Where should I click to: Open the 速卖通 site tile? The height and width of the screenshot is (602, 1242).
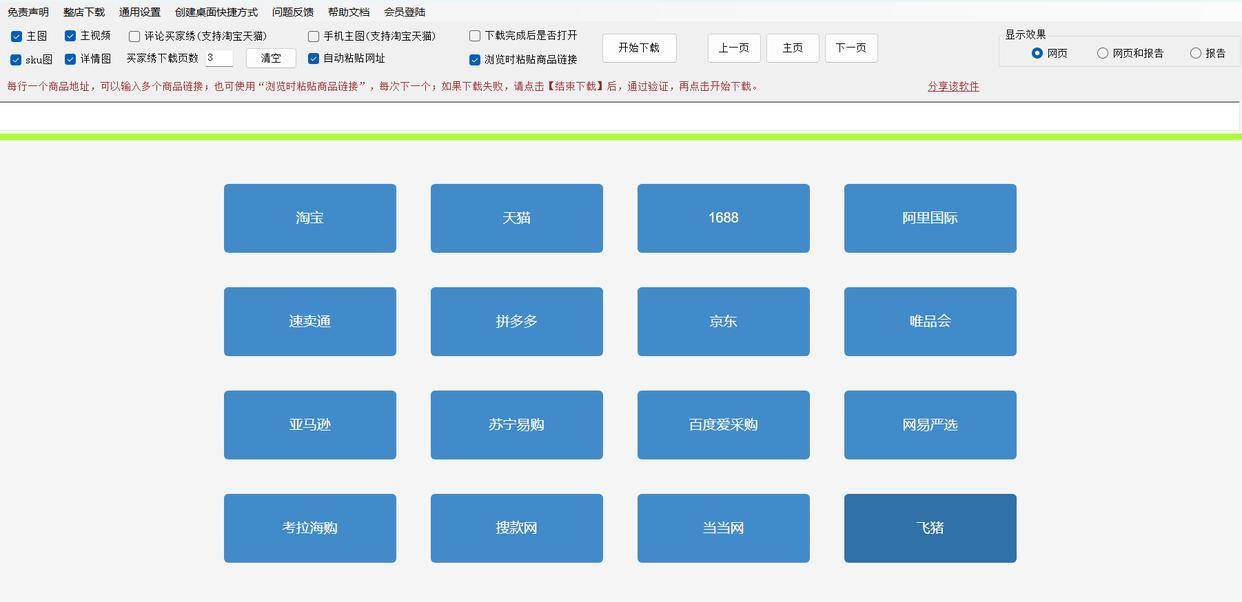tap(310, 322)
